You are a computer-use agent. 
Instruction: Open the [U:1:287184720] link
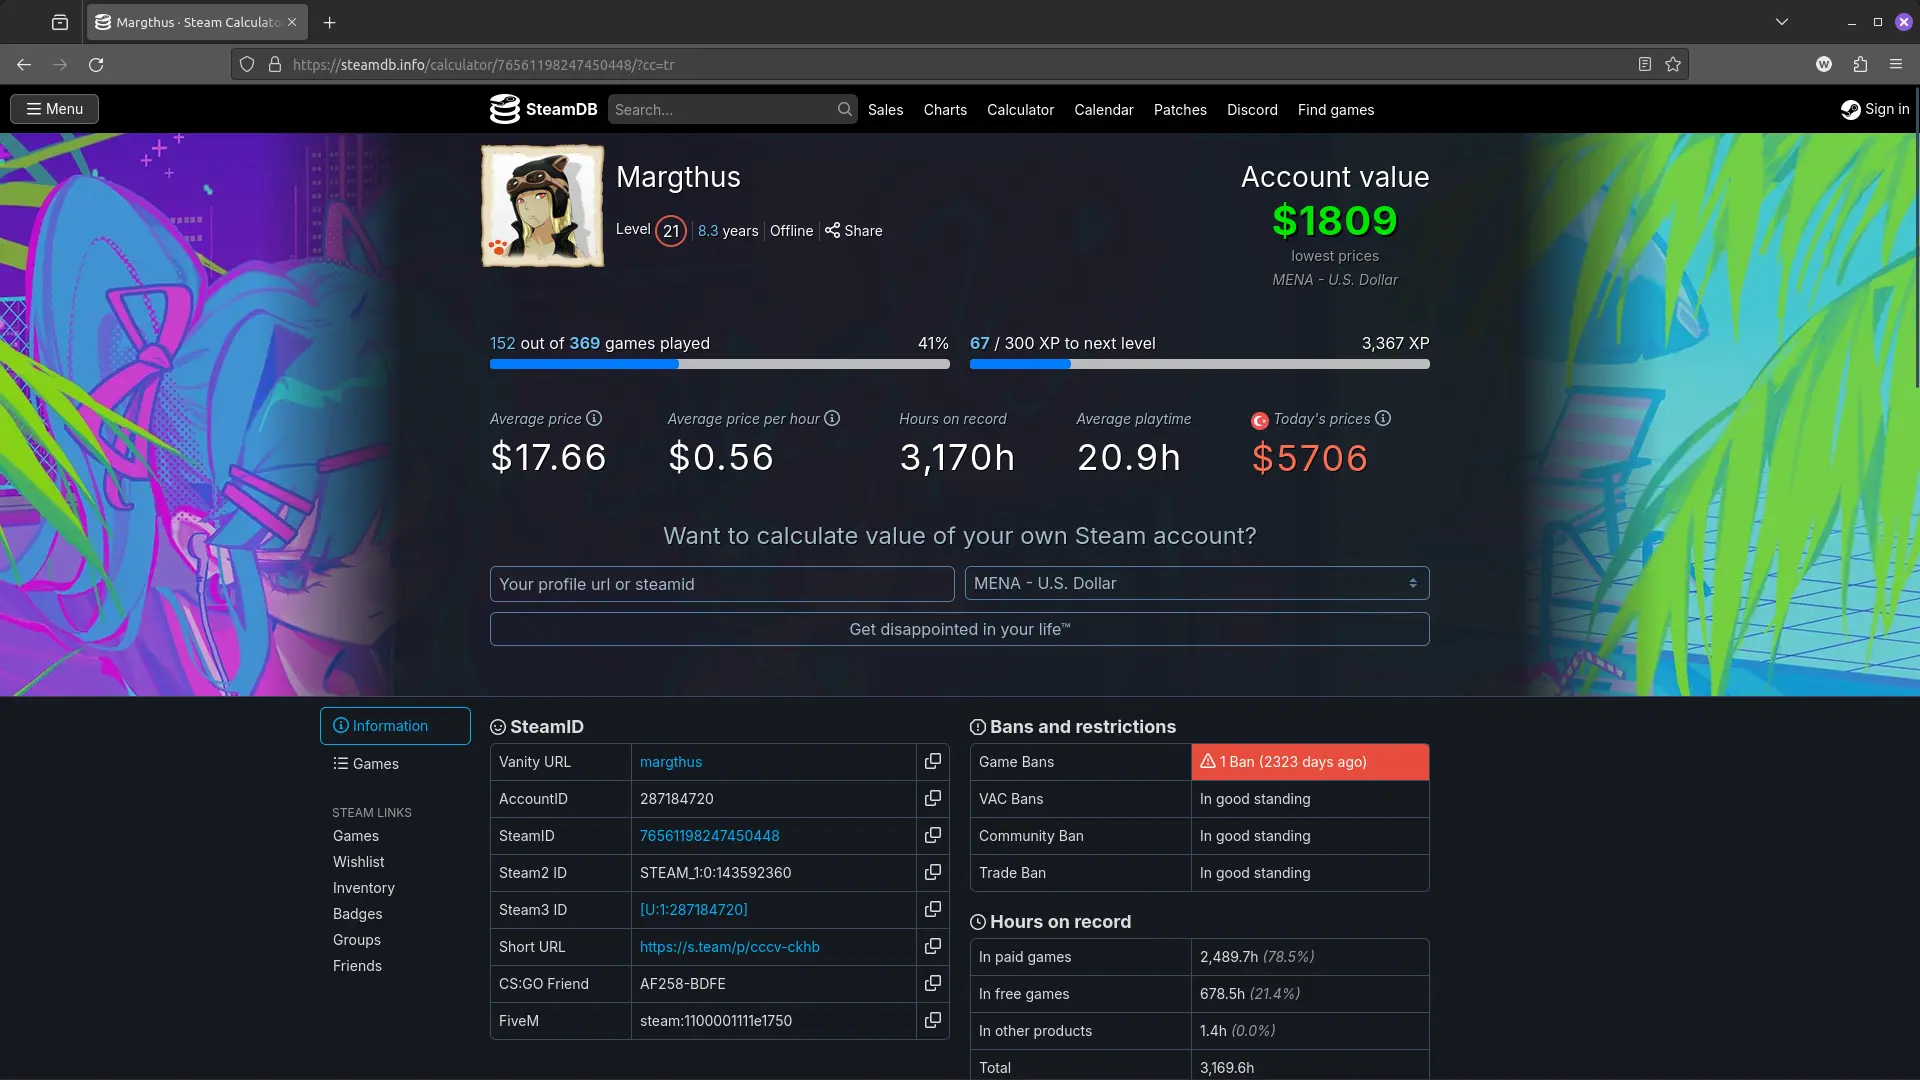click(694, 909)
